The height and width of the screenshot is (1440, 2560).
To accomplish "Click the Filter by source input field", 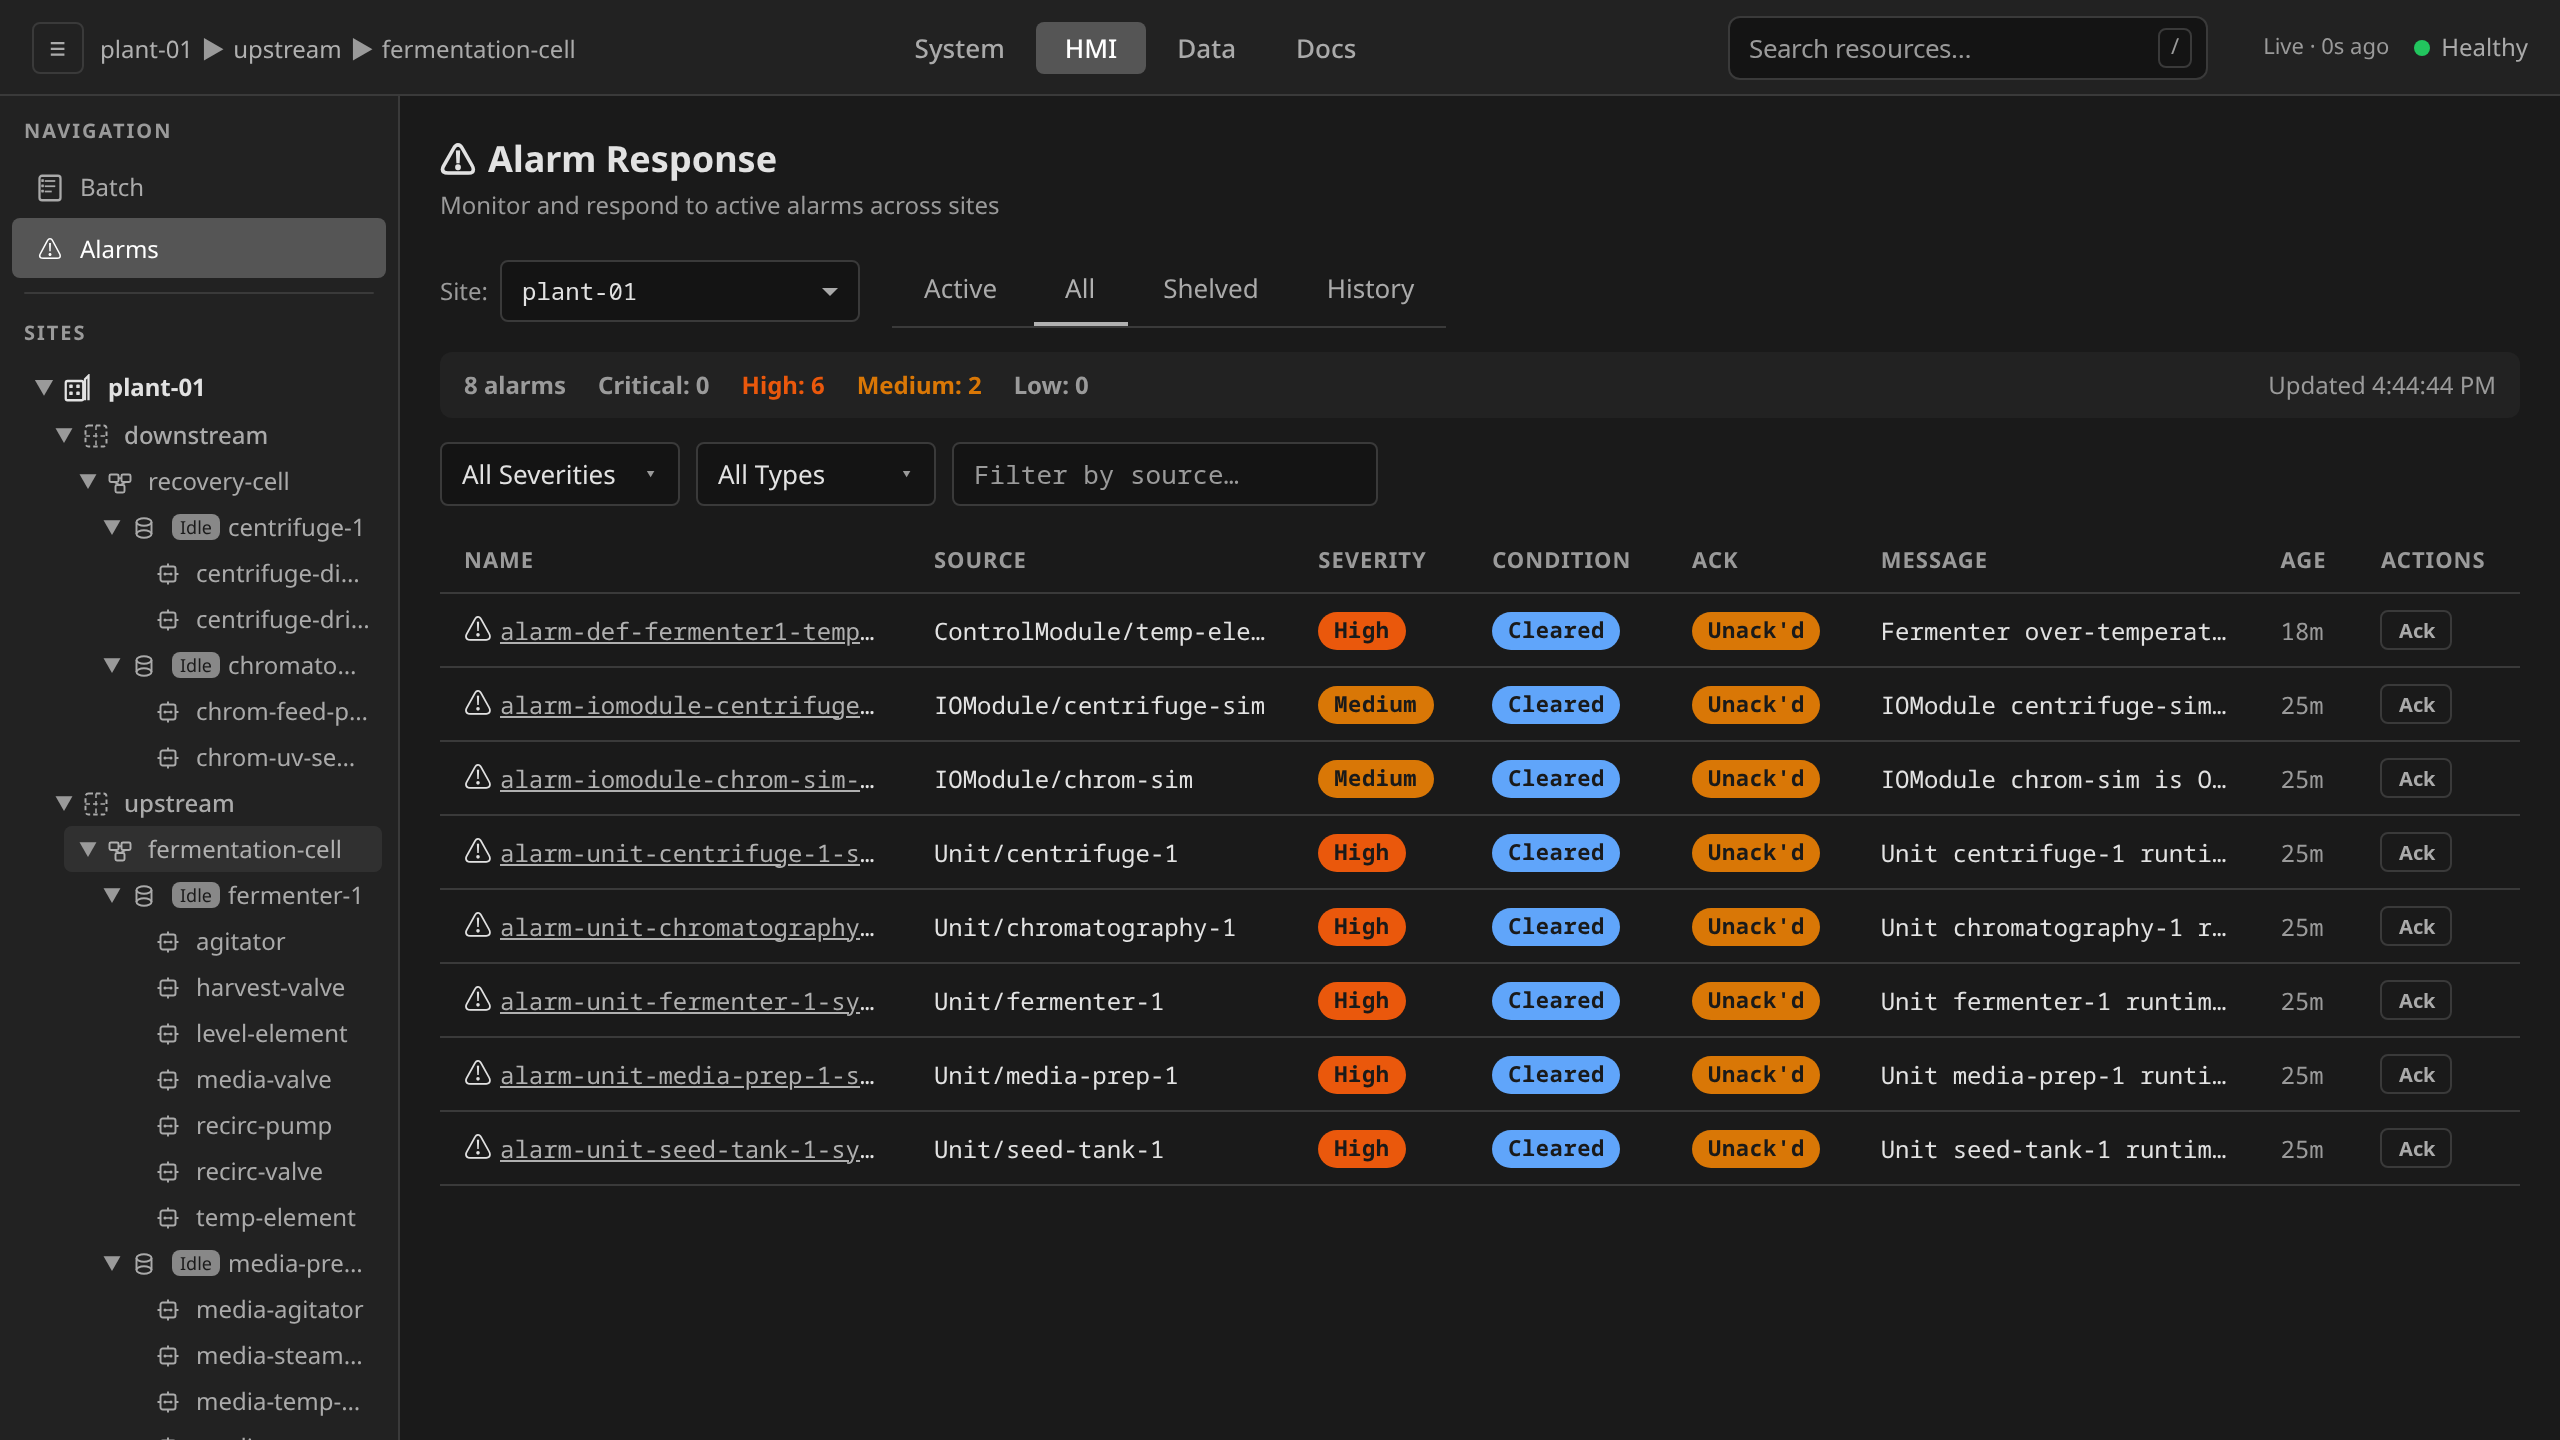I will coord(1164,474).
